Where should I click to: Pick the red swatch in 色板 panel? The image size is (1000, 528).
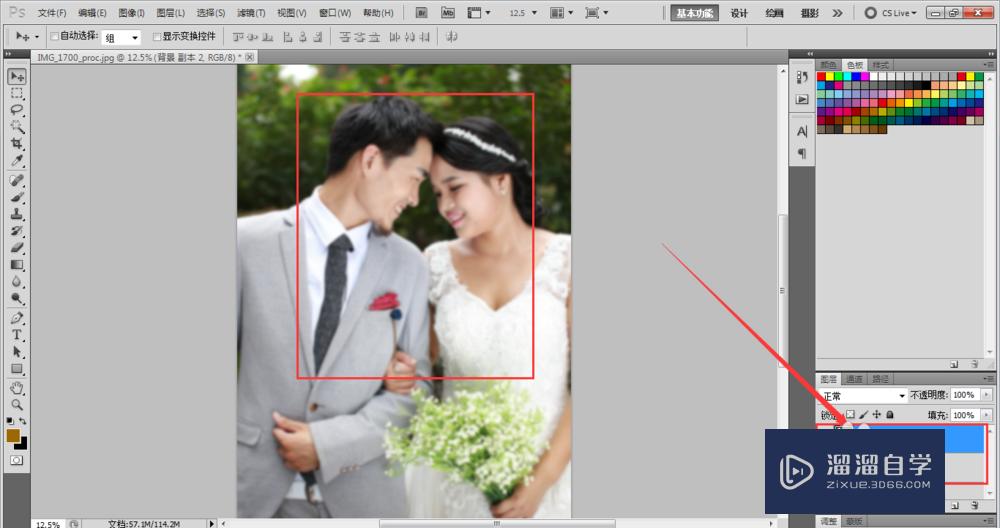point(821,77)
